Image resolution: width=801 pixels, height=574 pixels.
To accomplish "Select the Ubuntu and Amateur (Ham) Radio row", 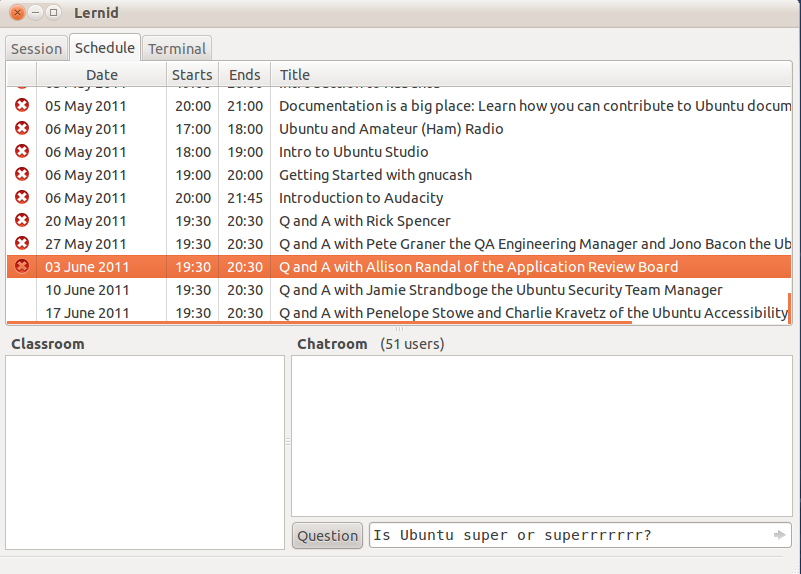I will [x=399, y=129].
